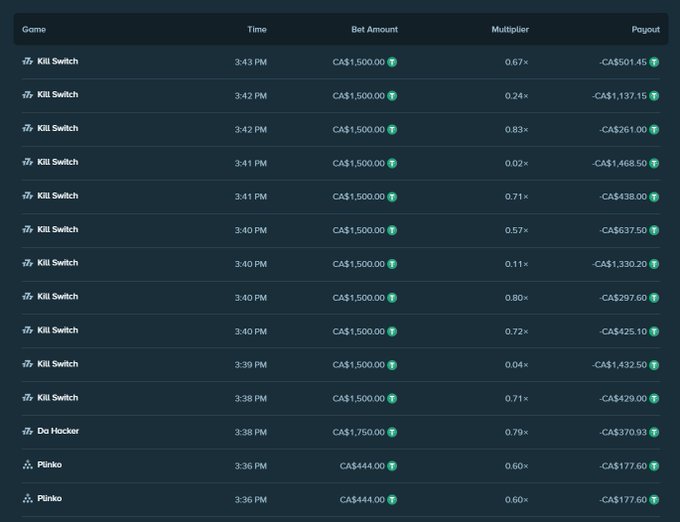680x522 pixels.
Task: Click Tether coin icon next to -CA$261.00
Action: [654, 130]
